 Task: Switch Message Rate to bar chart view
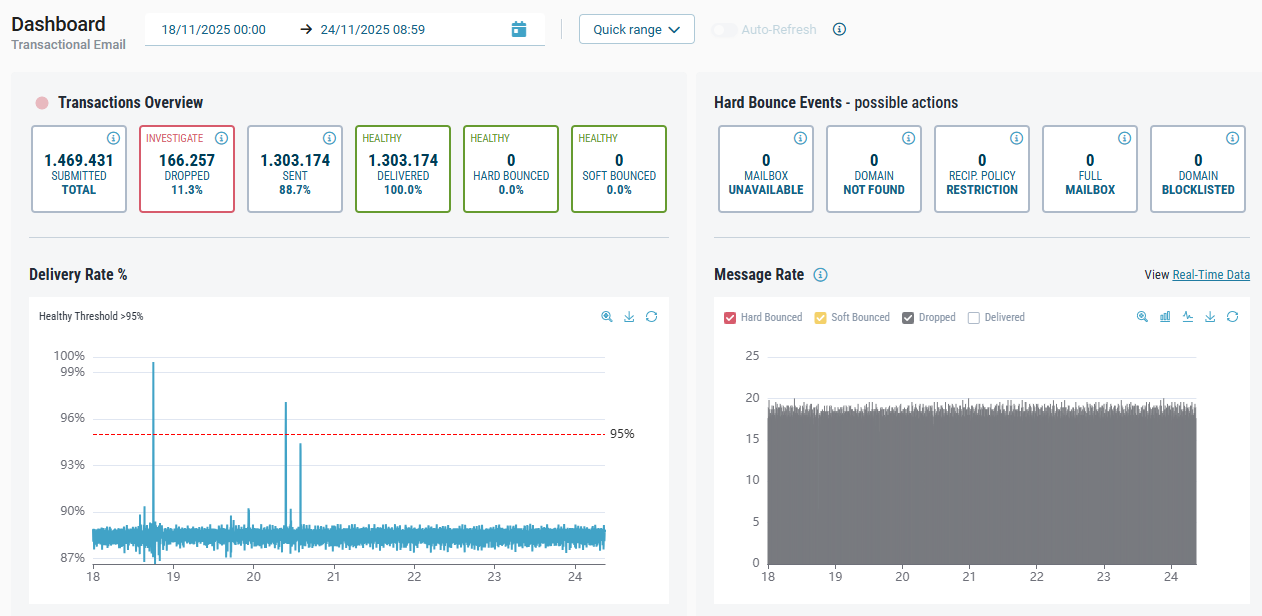point(1165,317)
